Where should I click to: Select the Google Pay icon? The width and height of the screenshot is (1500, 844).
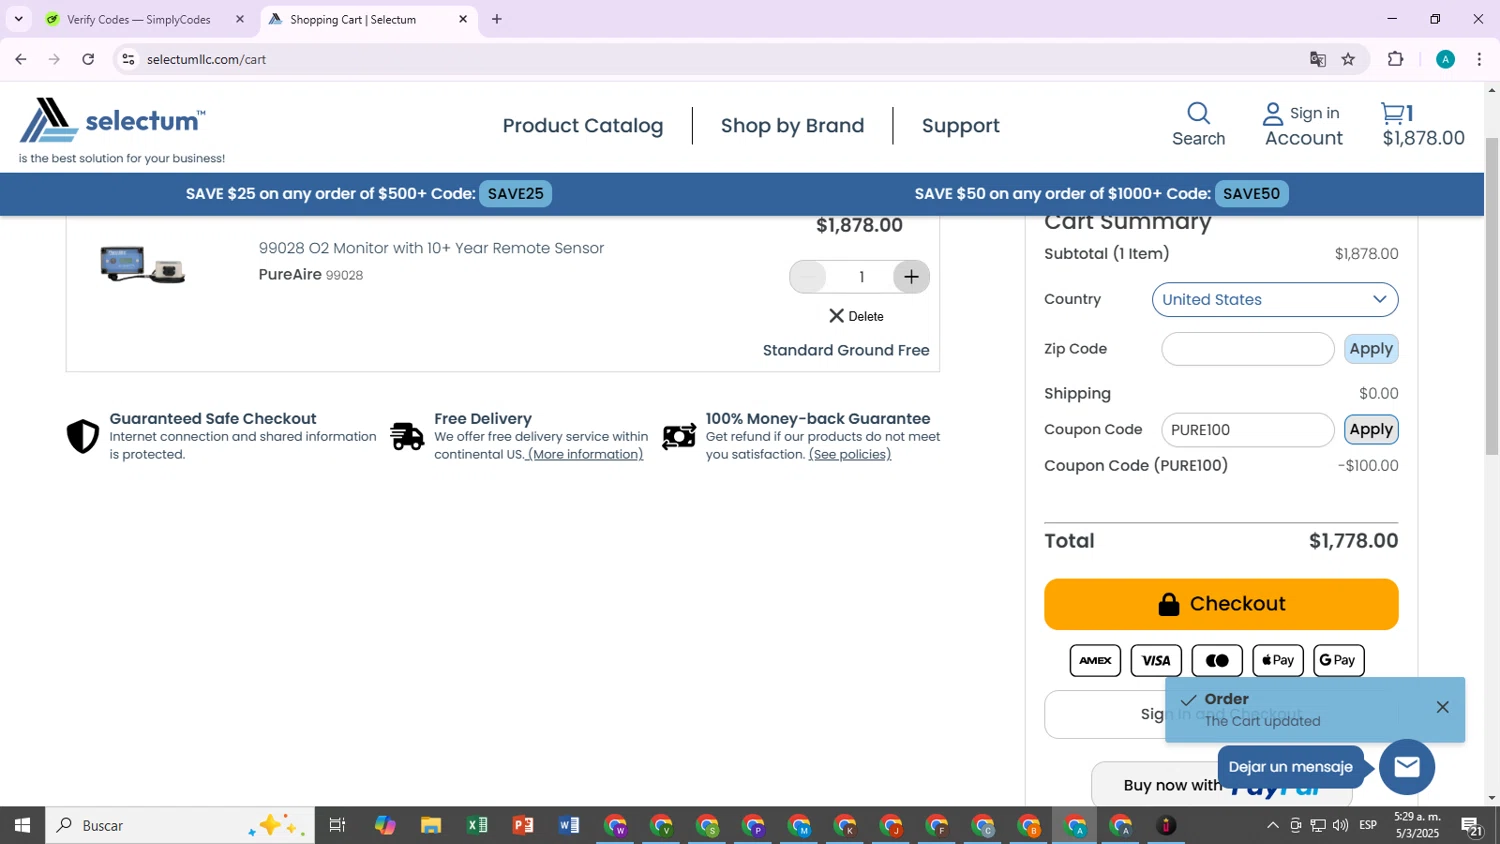[x=1339, y=660]
